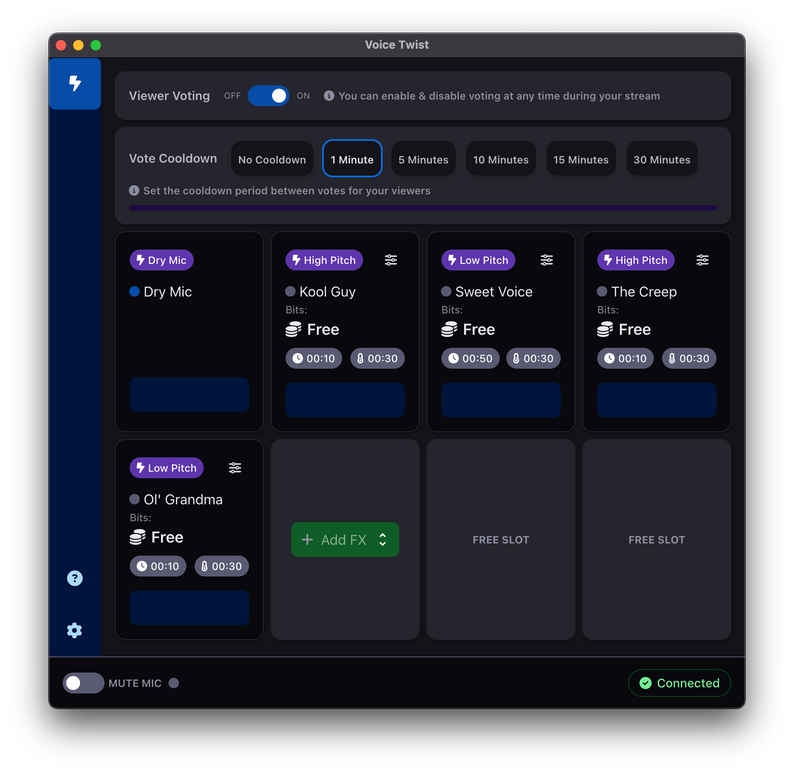794x773 pixels.
Task: Select the Dry Mic radio dot
Action: (134, 292)
